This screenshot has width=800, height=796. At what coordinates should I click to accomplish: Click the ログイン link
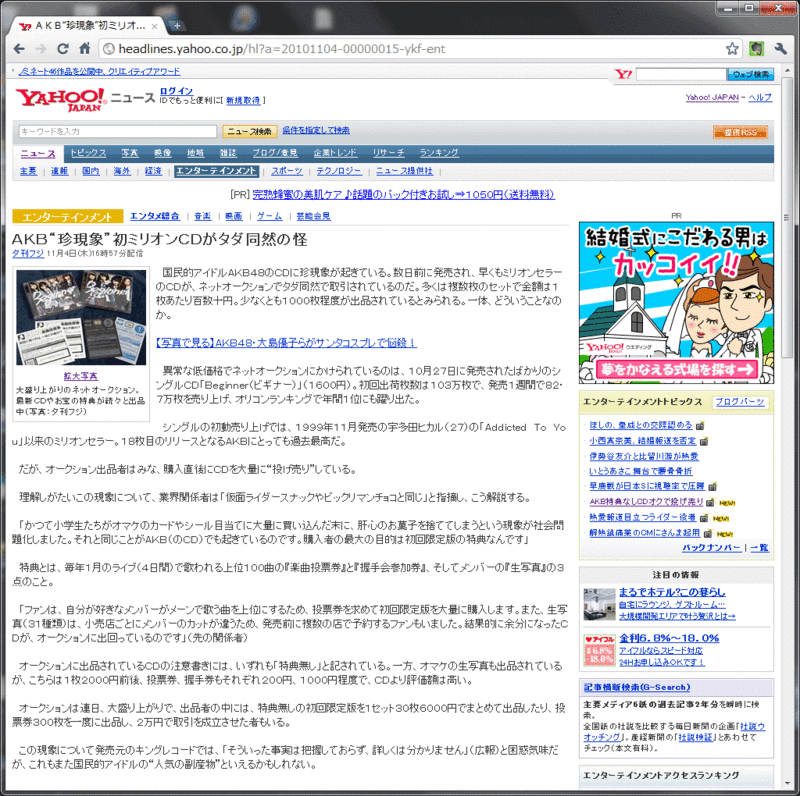(176, 91)
